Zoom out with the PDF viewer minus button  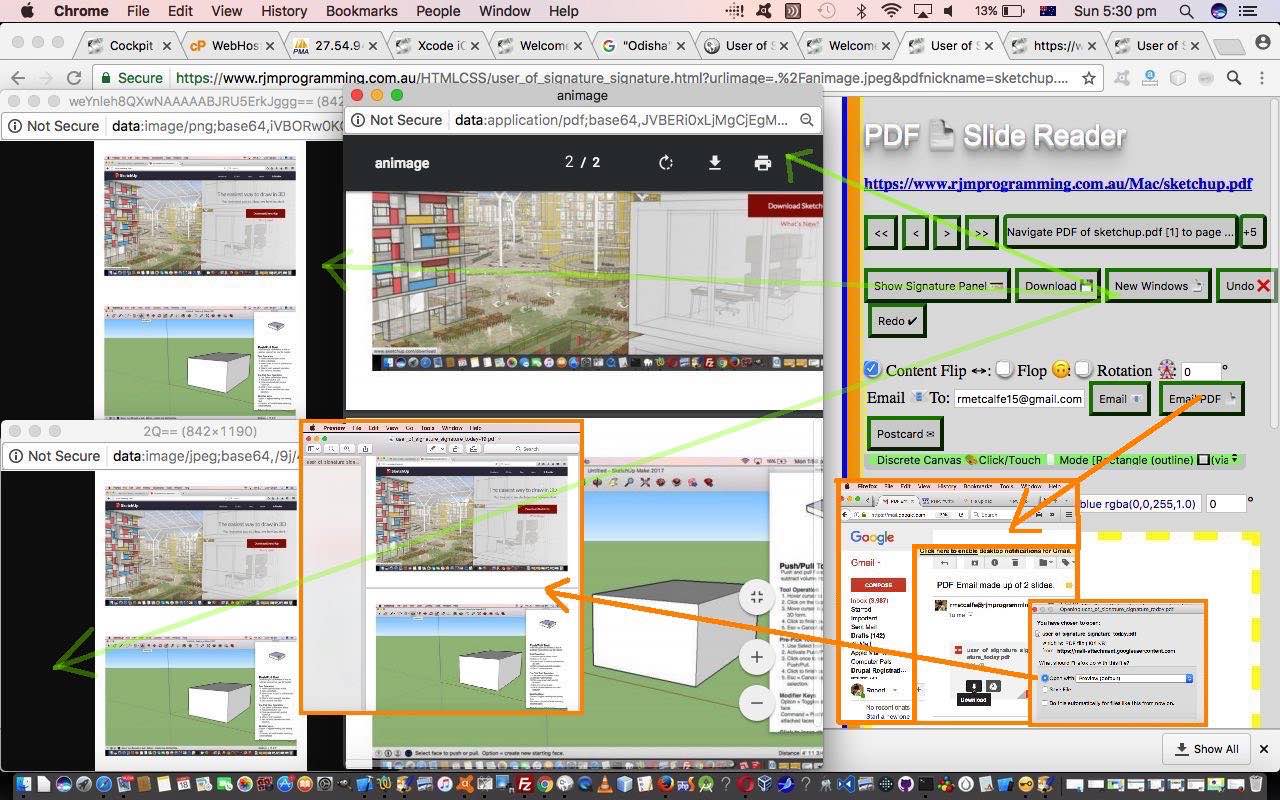tap(757, 702)
